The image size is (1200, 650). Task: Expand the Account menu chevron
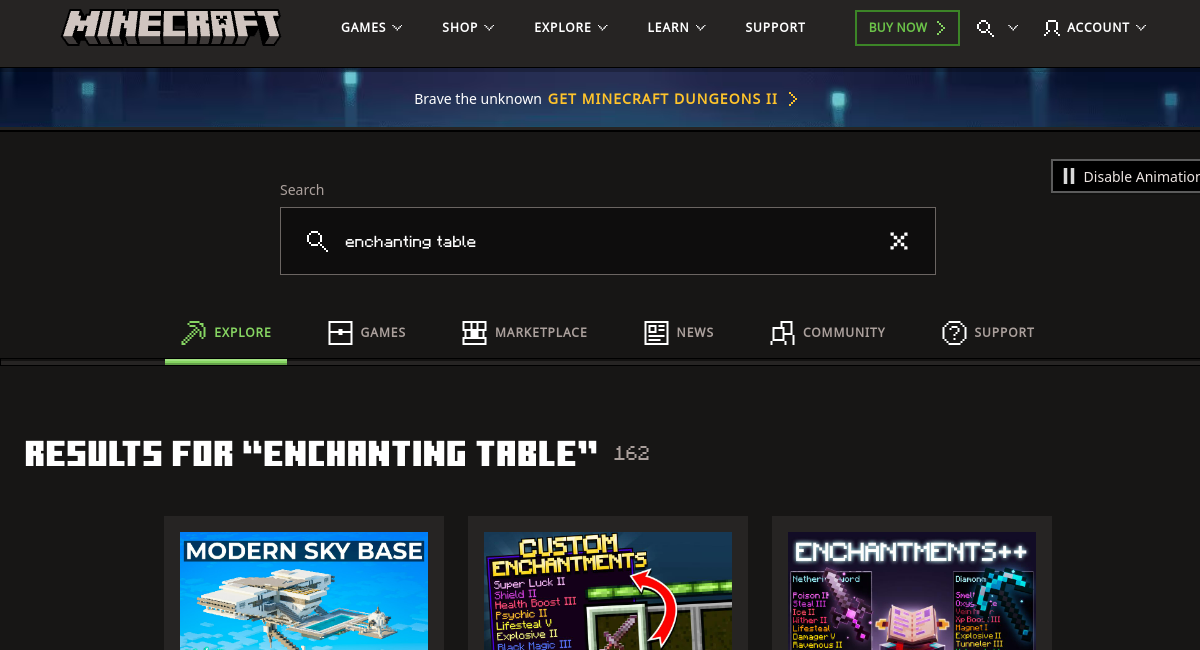tap(1141, 28)
